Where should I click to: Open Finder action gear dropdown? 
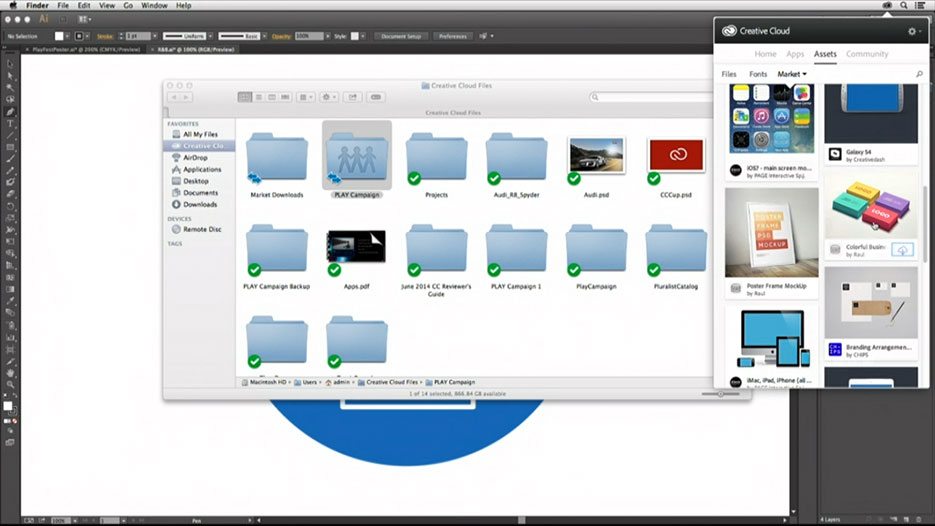click(329, 97)
